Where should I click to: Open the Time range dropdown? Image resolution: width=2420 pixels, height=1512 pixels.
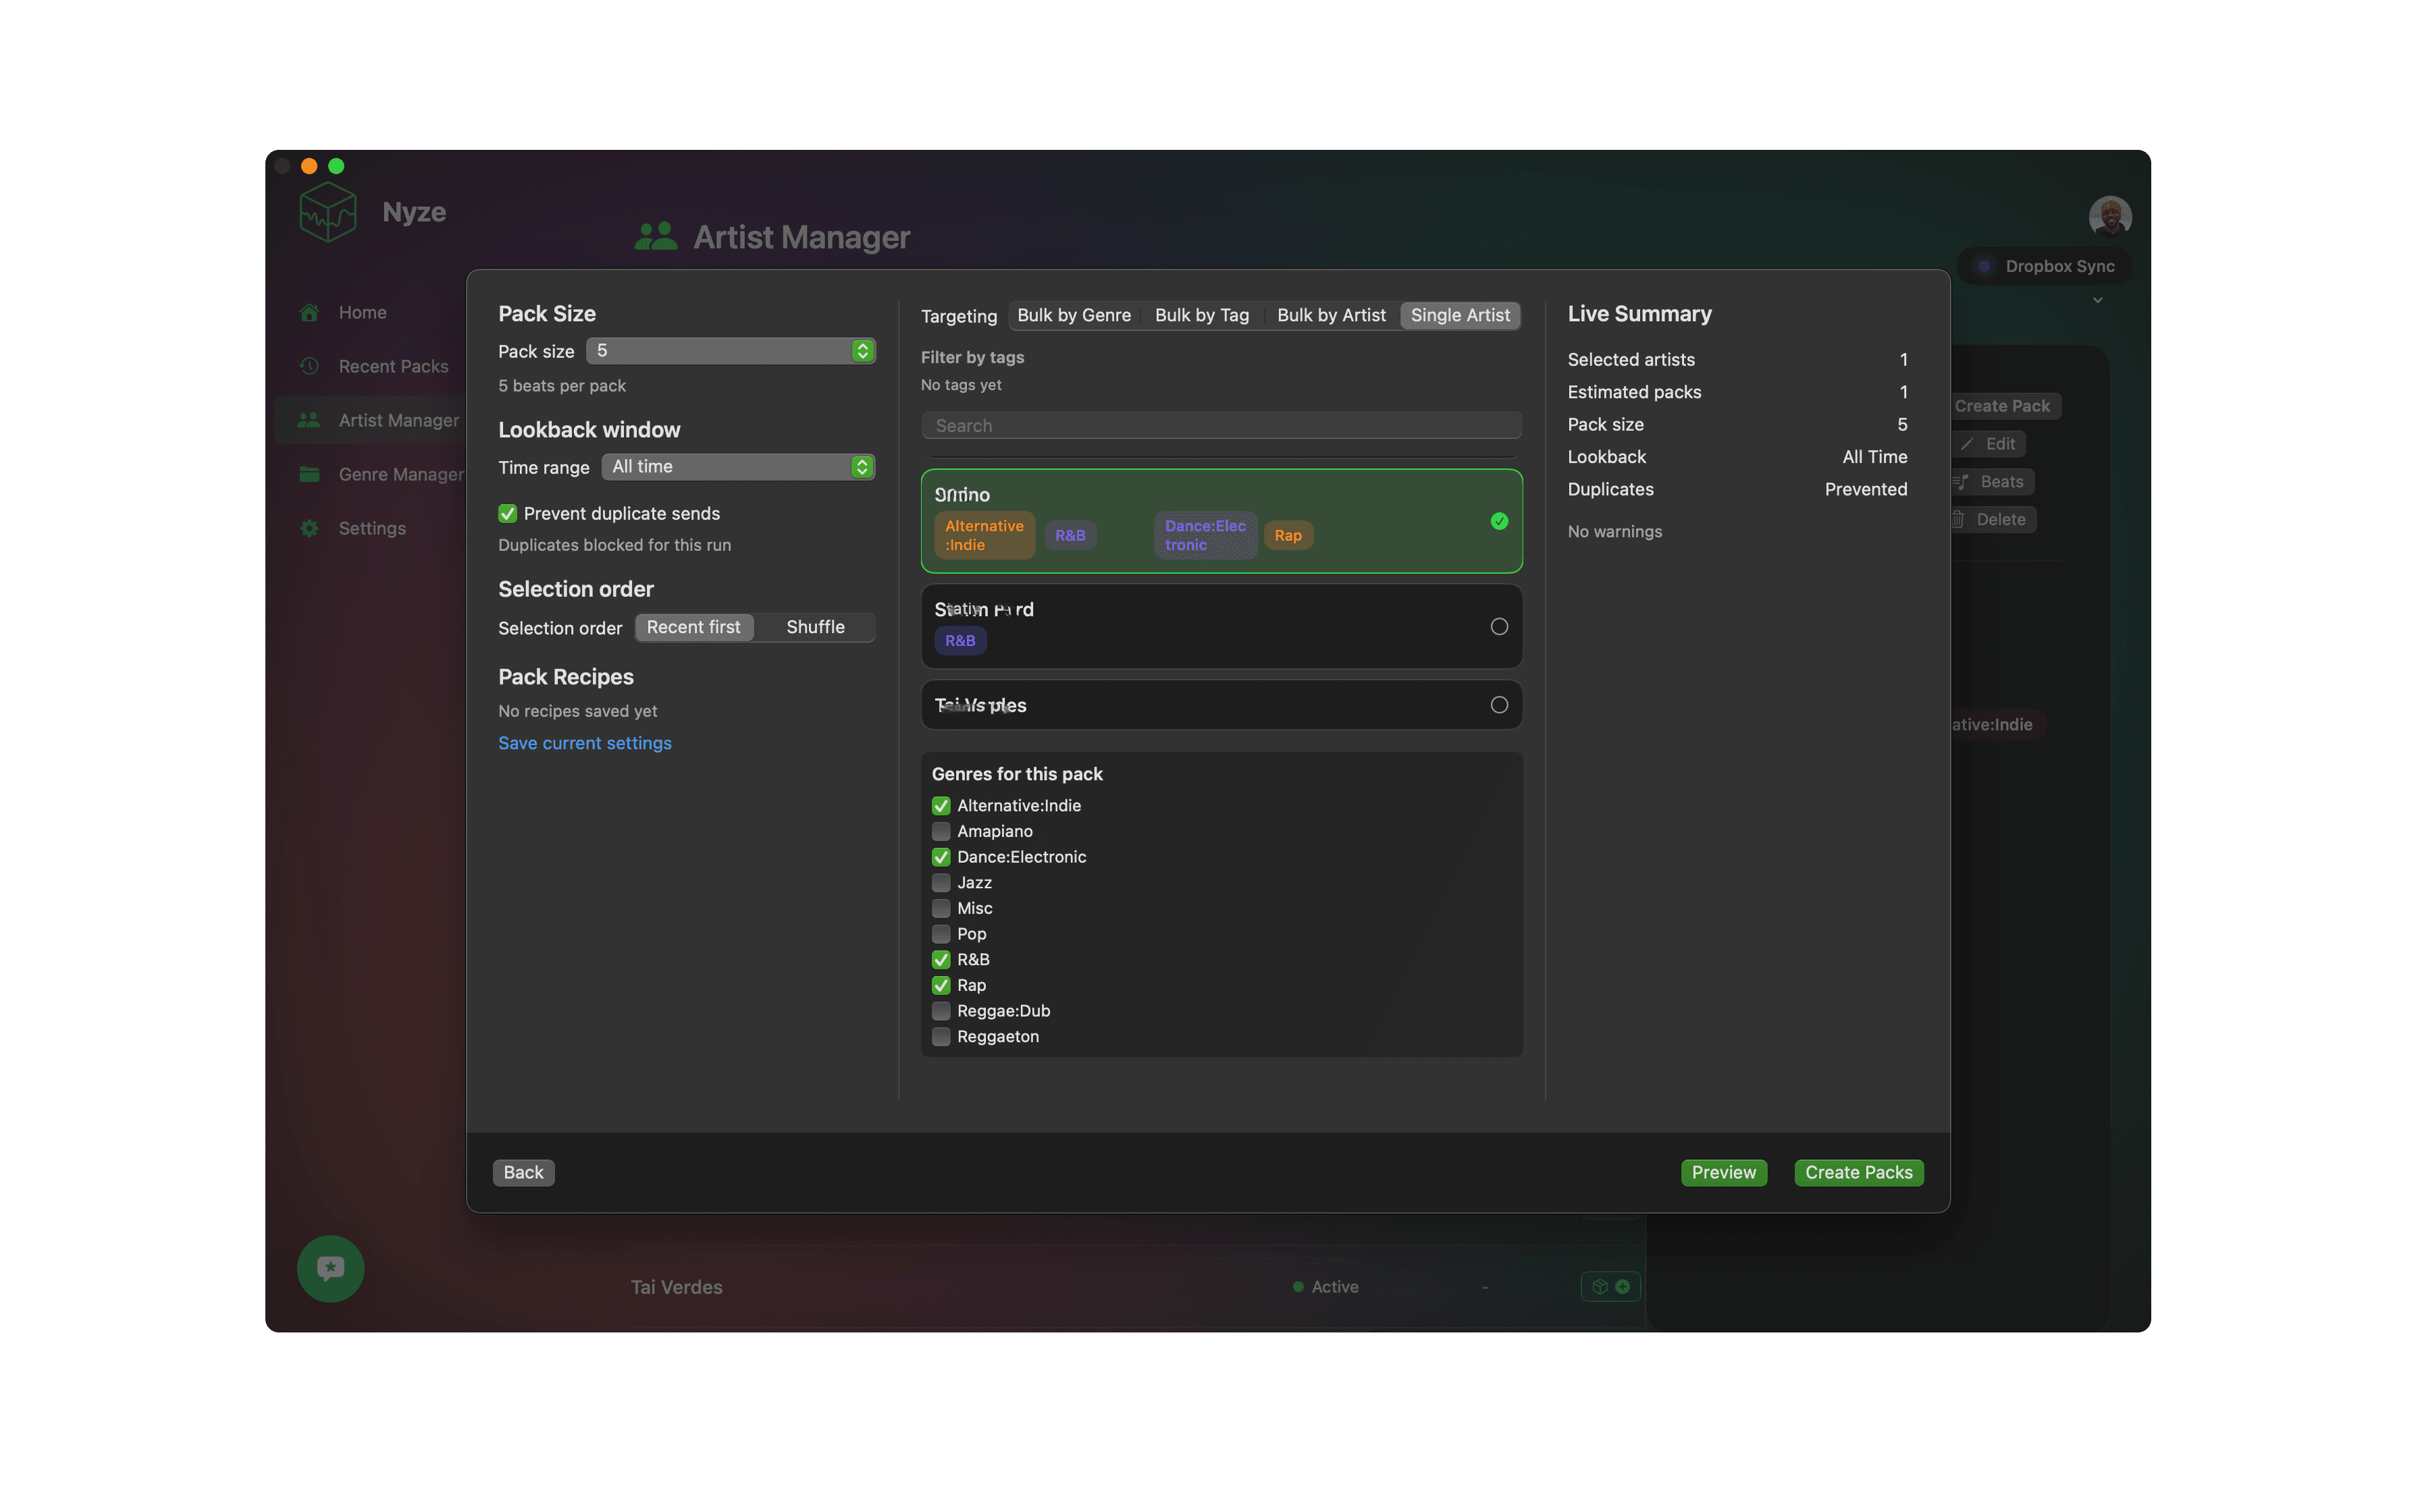click(x=738, y=467)
